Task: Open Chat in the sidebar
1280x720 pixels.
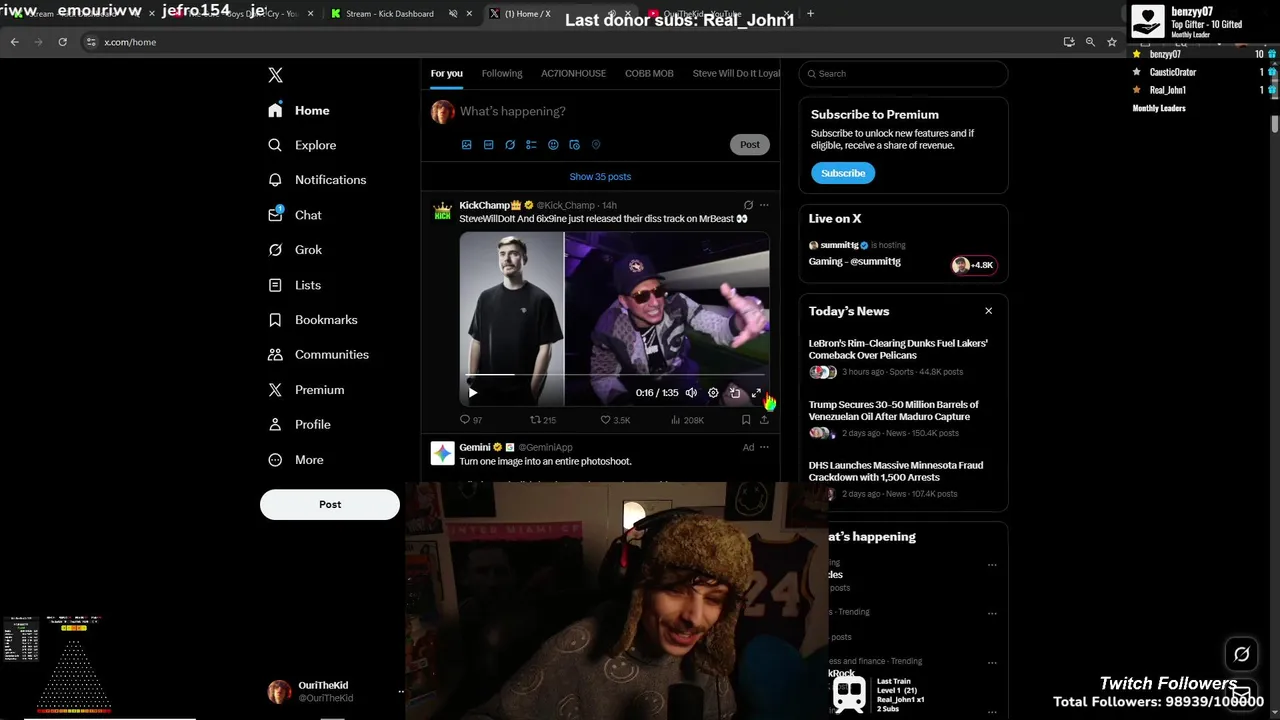Action: pyautogui.click(x=295, y=215)
